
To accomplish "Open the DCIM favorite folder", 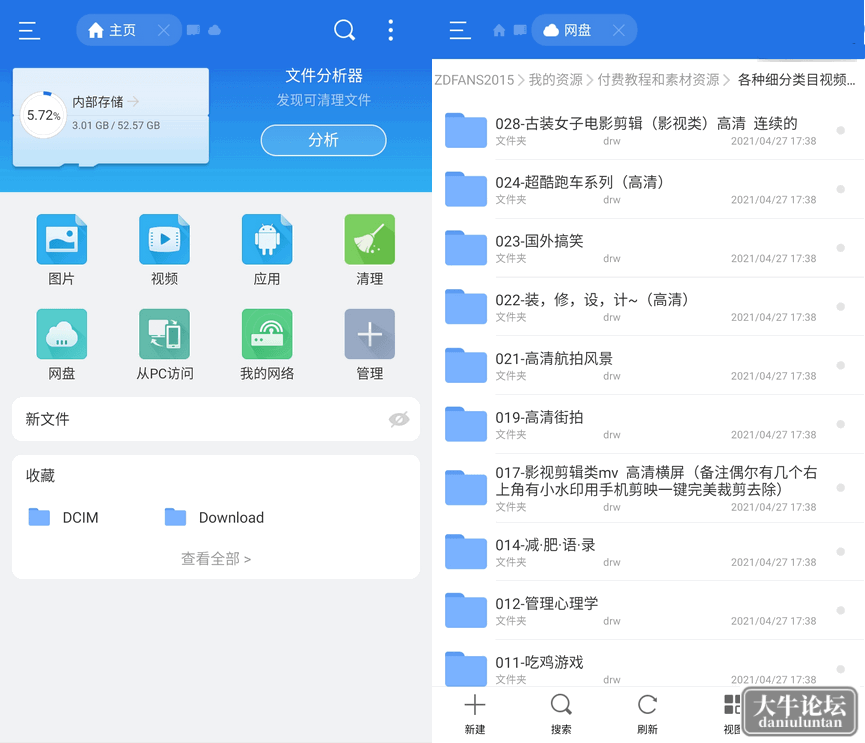I will (x=63, y=517).
